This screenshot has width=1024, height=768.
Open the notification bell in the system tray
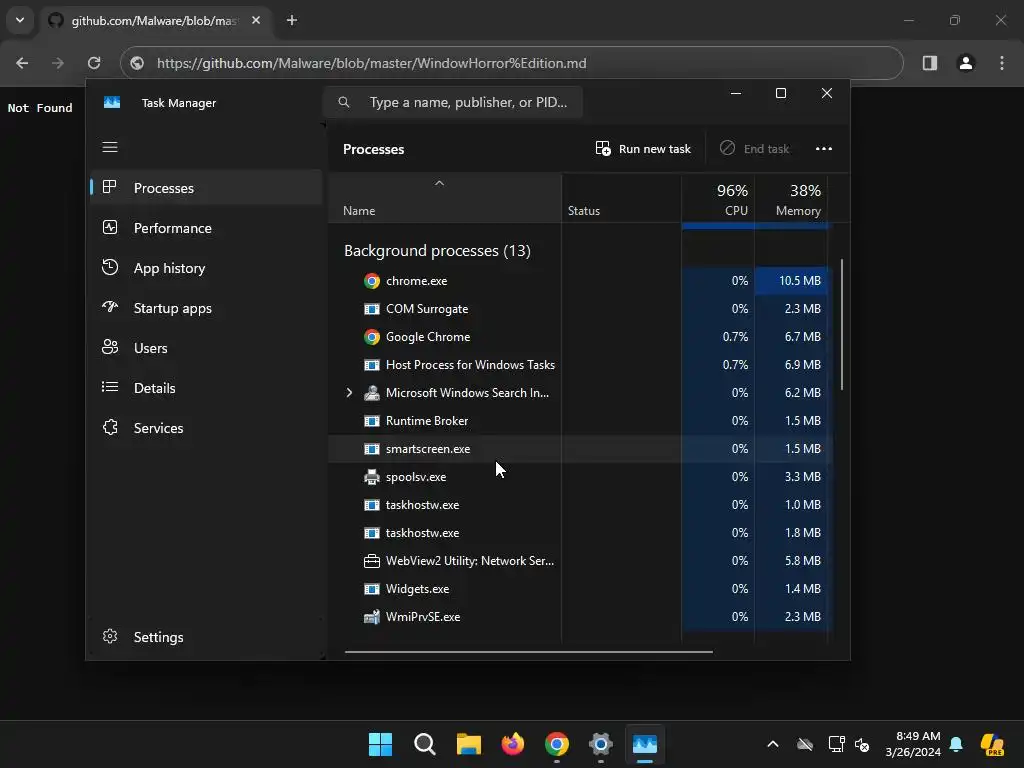click(x=956, y=744)
